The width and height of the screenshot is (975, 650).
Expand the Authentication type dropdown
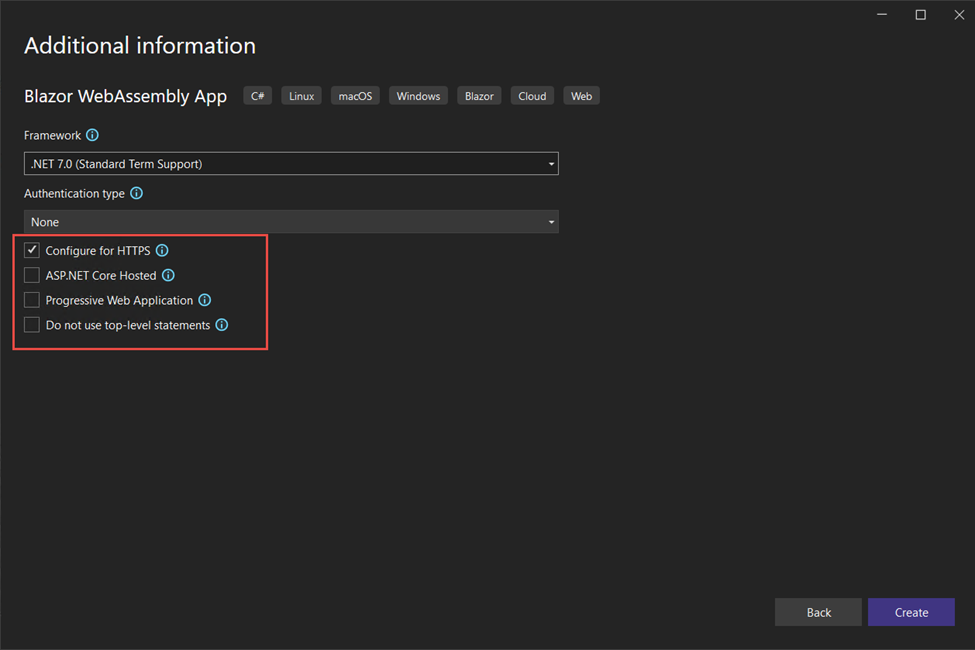point(290,222)
